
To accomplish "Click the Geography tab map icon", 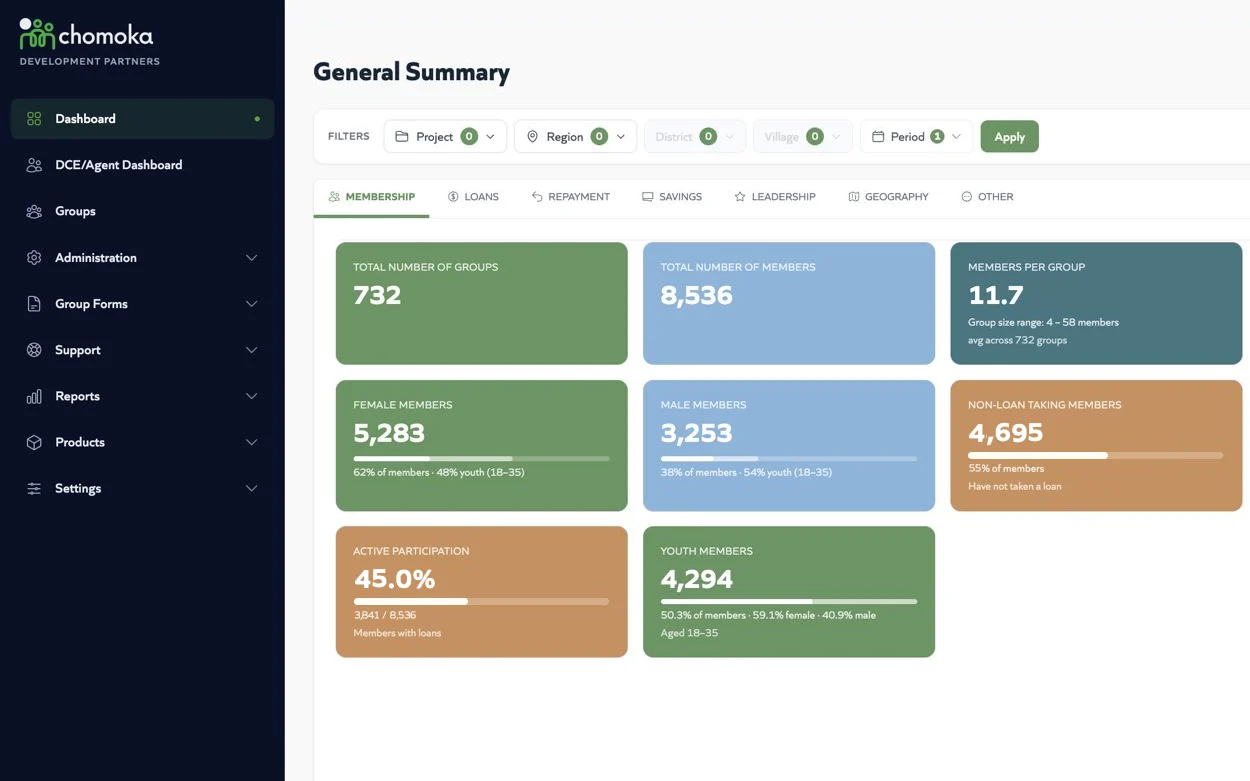I will coord(854,197).
